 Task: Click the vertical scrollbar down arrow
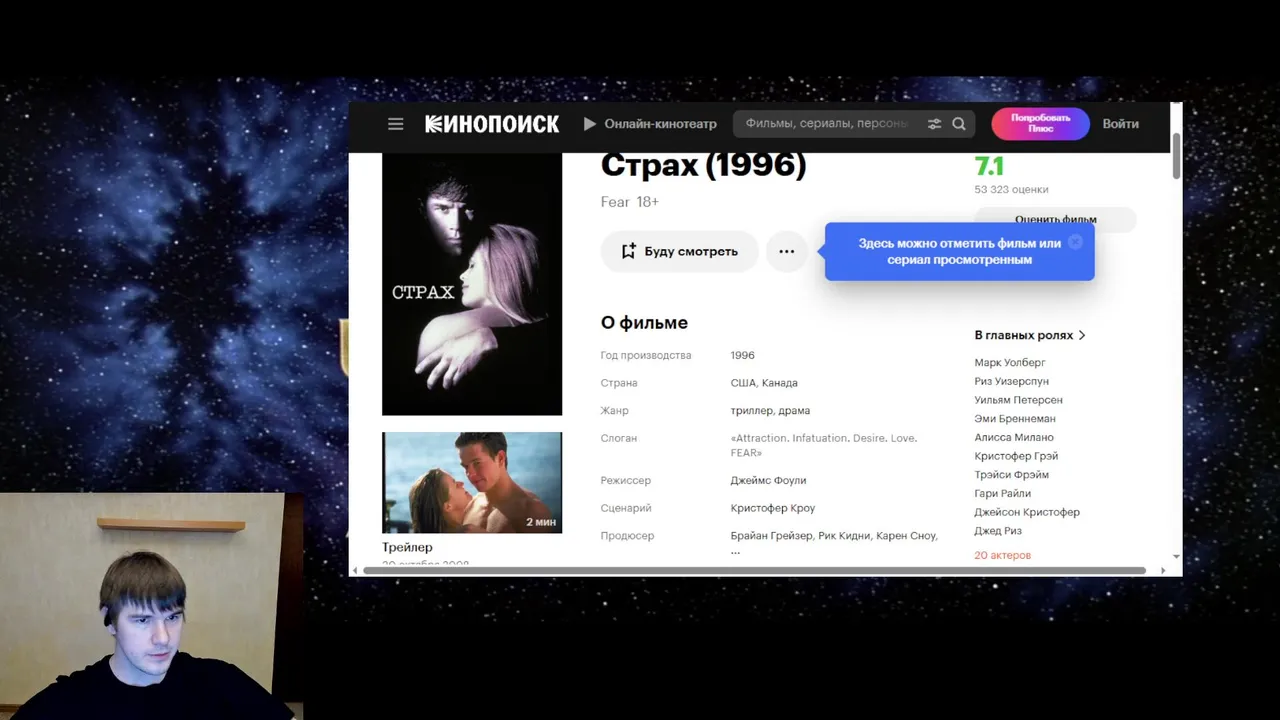pyautogui.click(x=1176, y=556)
